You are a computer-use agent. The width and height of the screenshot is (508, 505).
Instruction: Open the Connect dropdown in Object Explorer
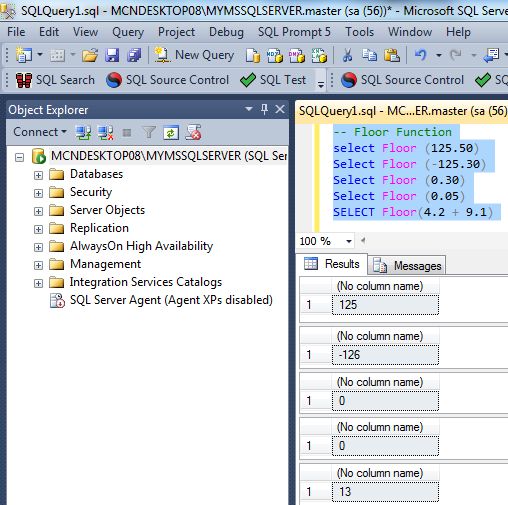point(40,132)
